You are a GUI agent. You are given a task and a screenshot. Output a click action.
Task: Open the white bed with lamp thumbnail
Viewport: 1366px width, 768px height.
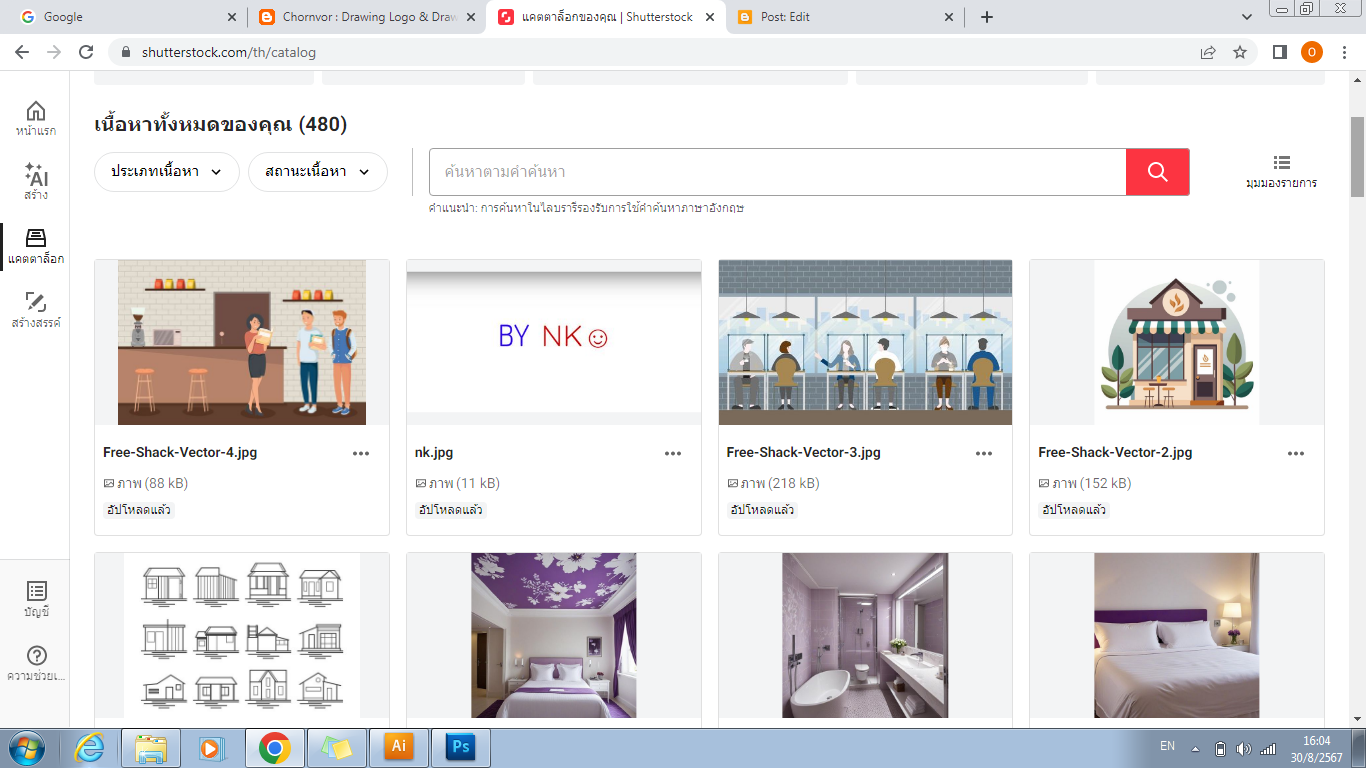click(1177, 636)
